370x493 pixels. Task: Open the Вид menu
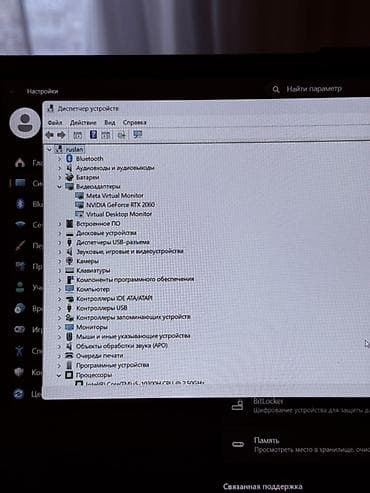click(110, 123)
